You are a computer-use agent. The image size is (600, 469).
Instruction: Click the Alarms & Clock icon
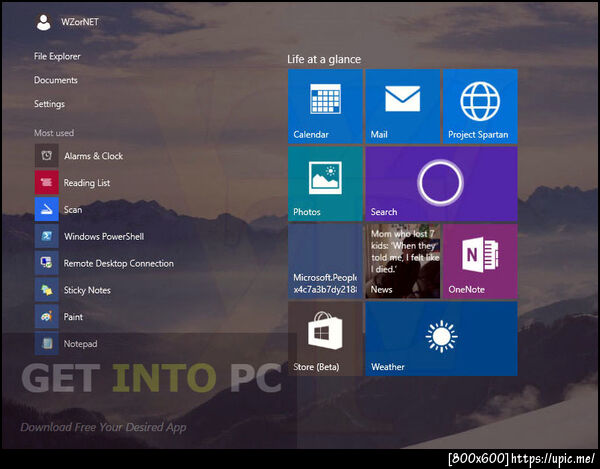click(47, 156)
